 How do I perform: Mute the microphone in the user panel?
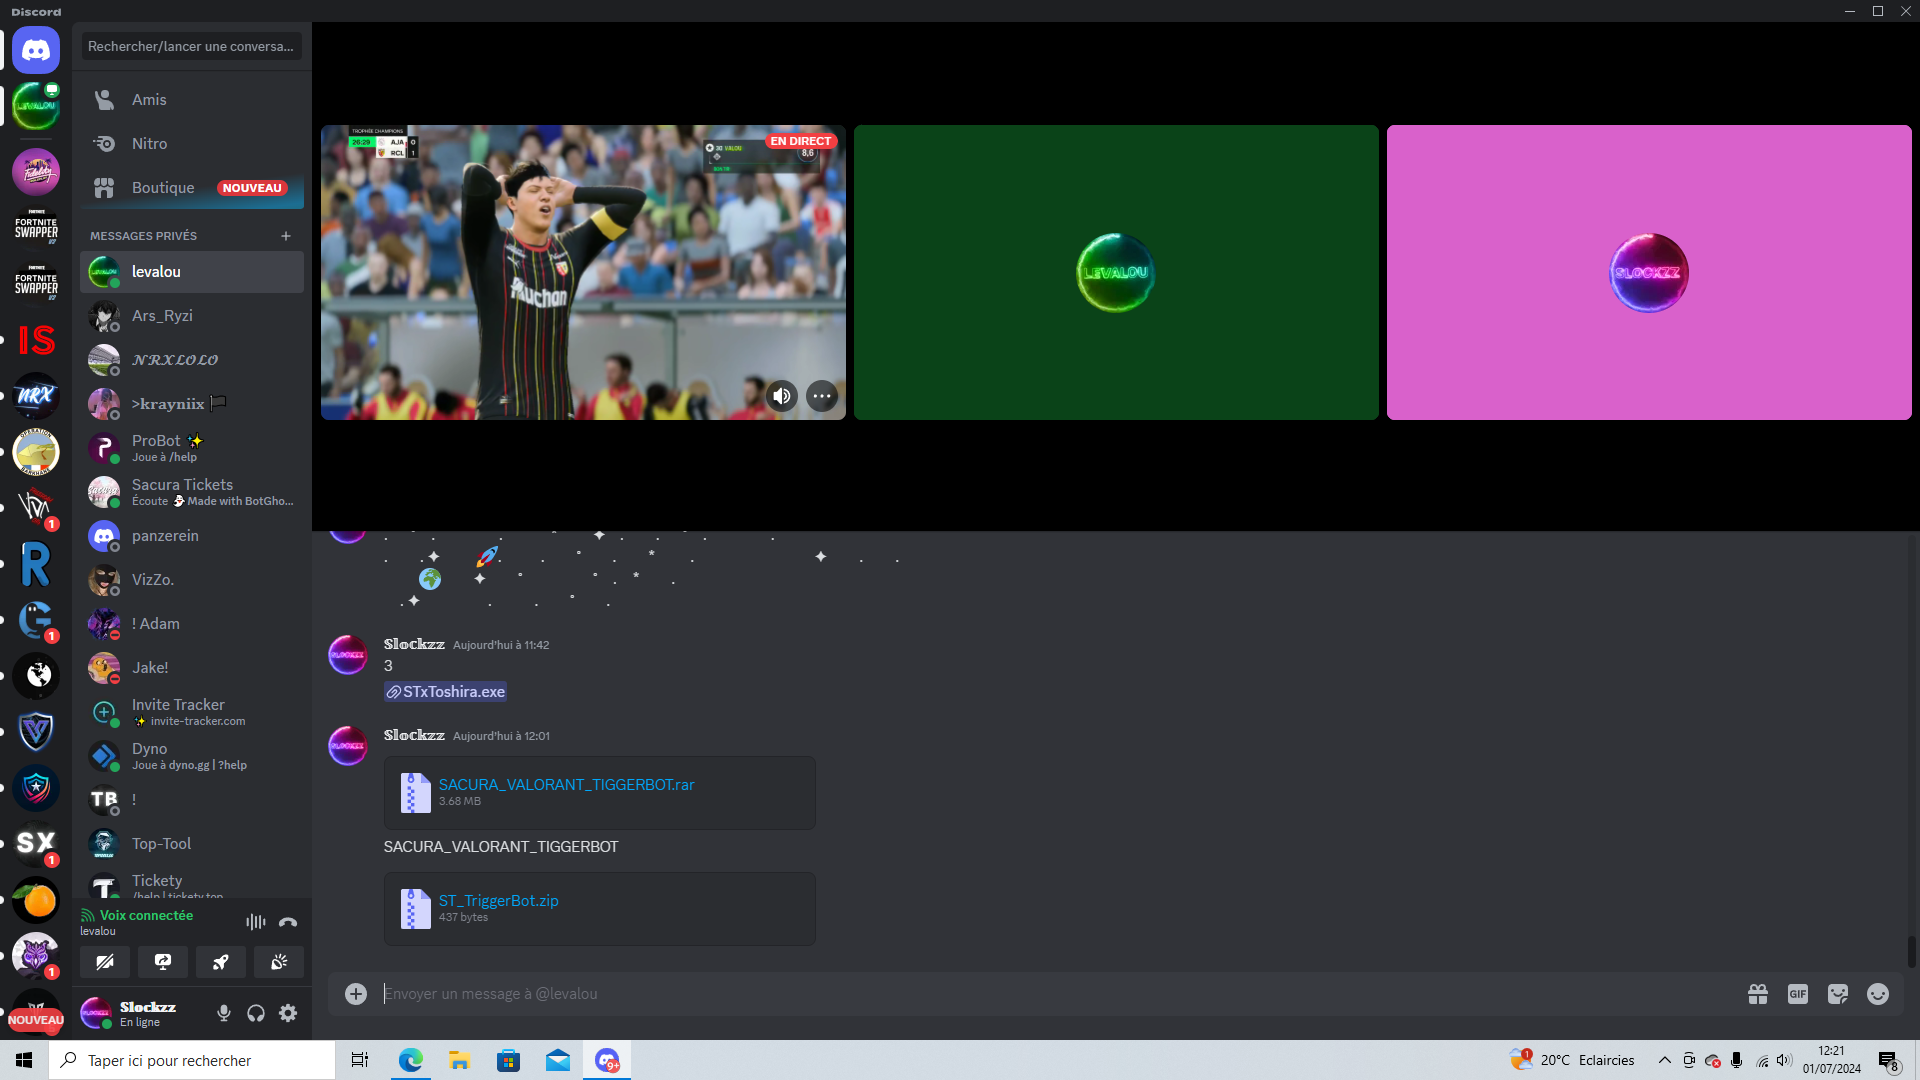(224, 1014)
